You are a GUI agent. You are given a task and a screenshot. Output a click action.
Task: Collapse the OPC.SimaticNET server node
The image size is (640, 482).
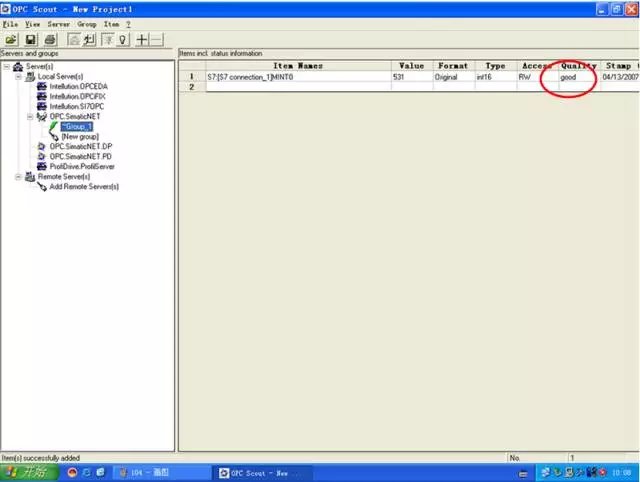[30, 117]
